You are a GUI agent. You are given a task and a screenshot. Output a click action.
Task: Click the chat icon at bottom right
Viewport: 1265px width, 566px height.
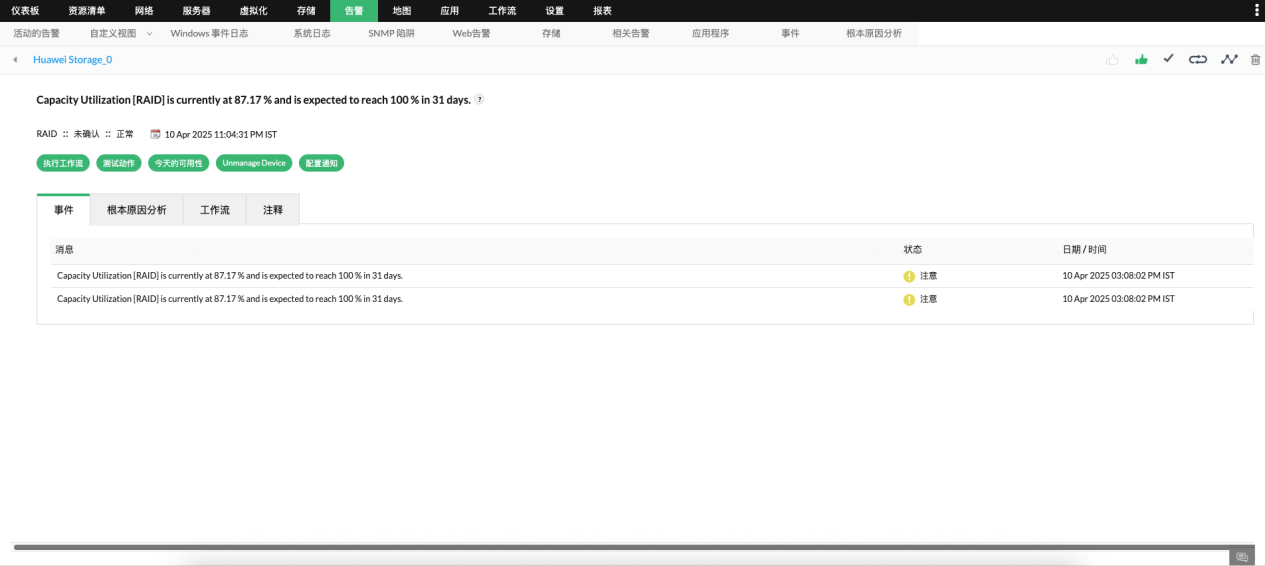point(1242,557)
